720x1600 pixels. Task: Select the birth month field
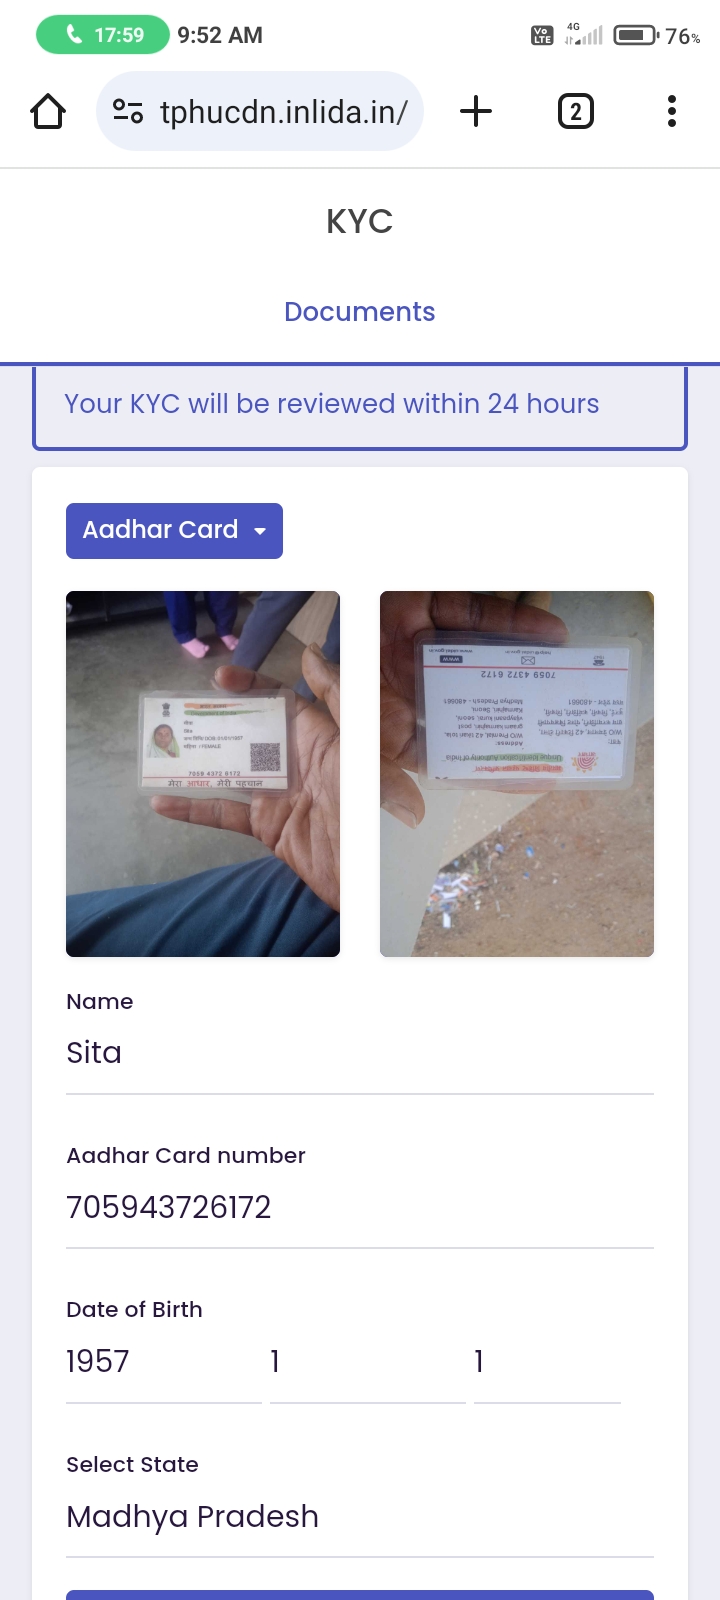(x=368, y=1362)
